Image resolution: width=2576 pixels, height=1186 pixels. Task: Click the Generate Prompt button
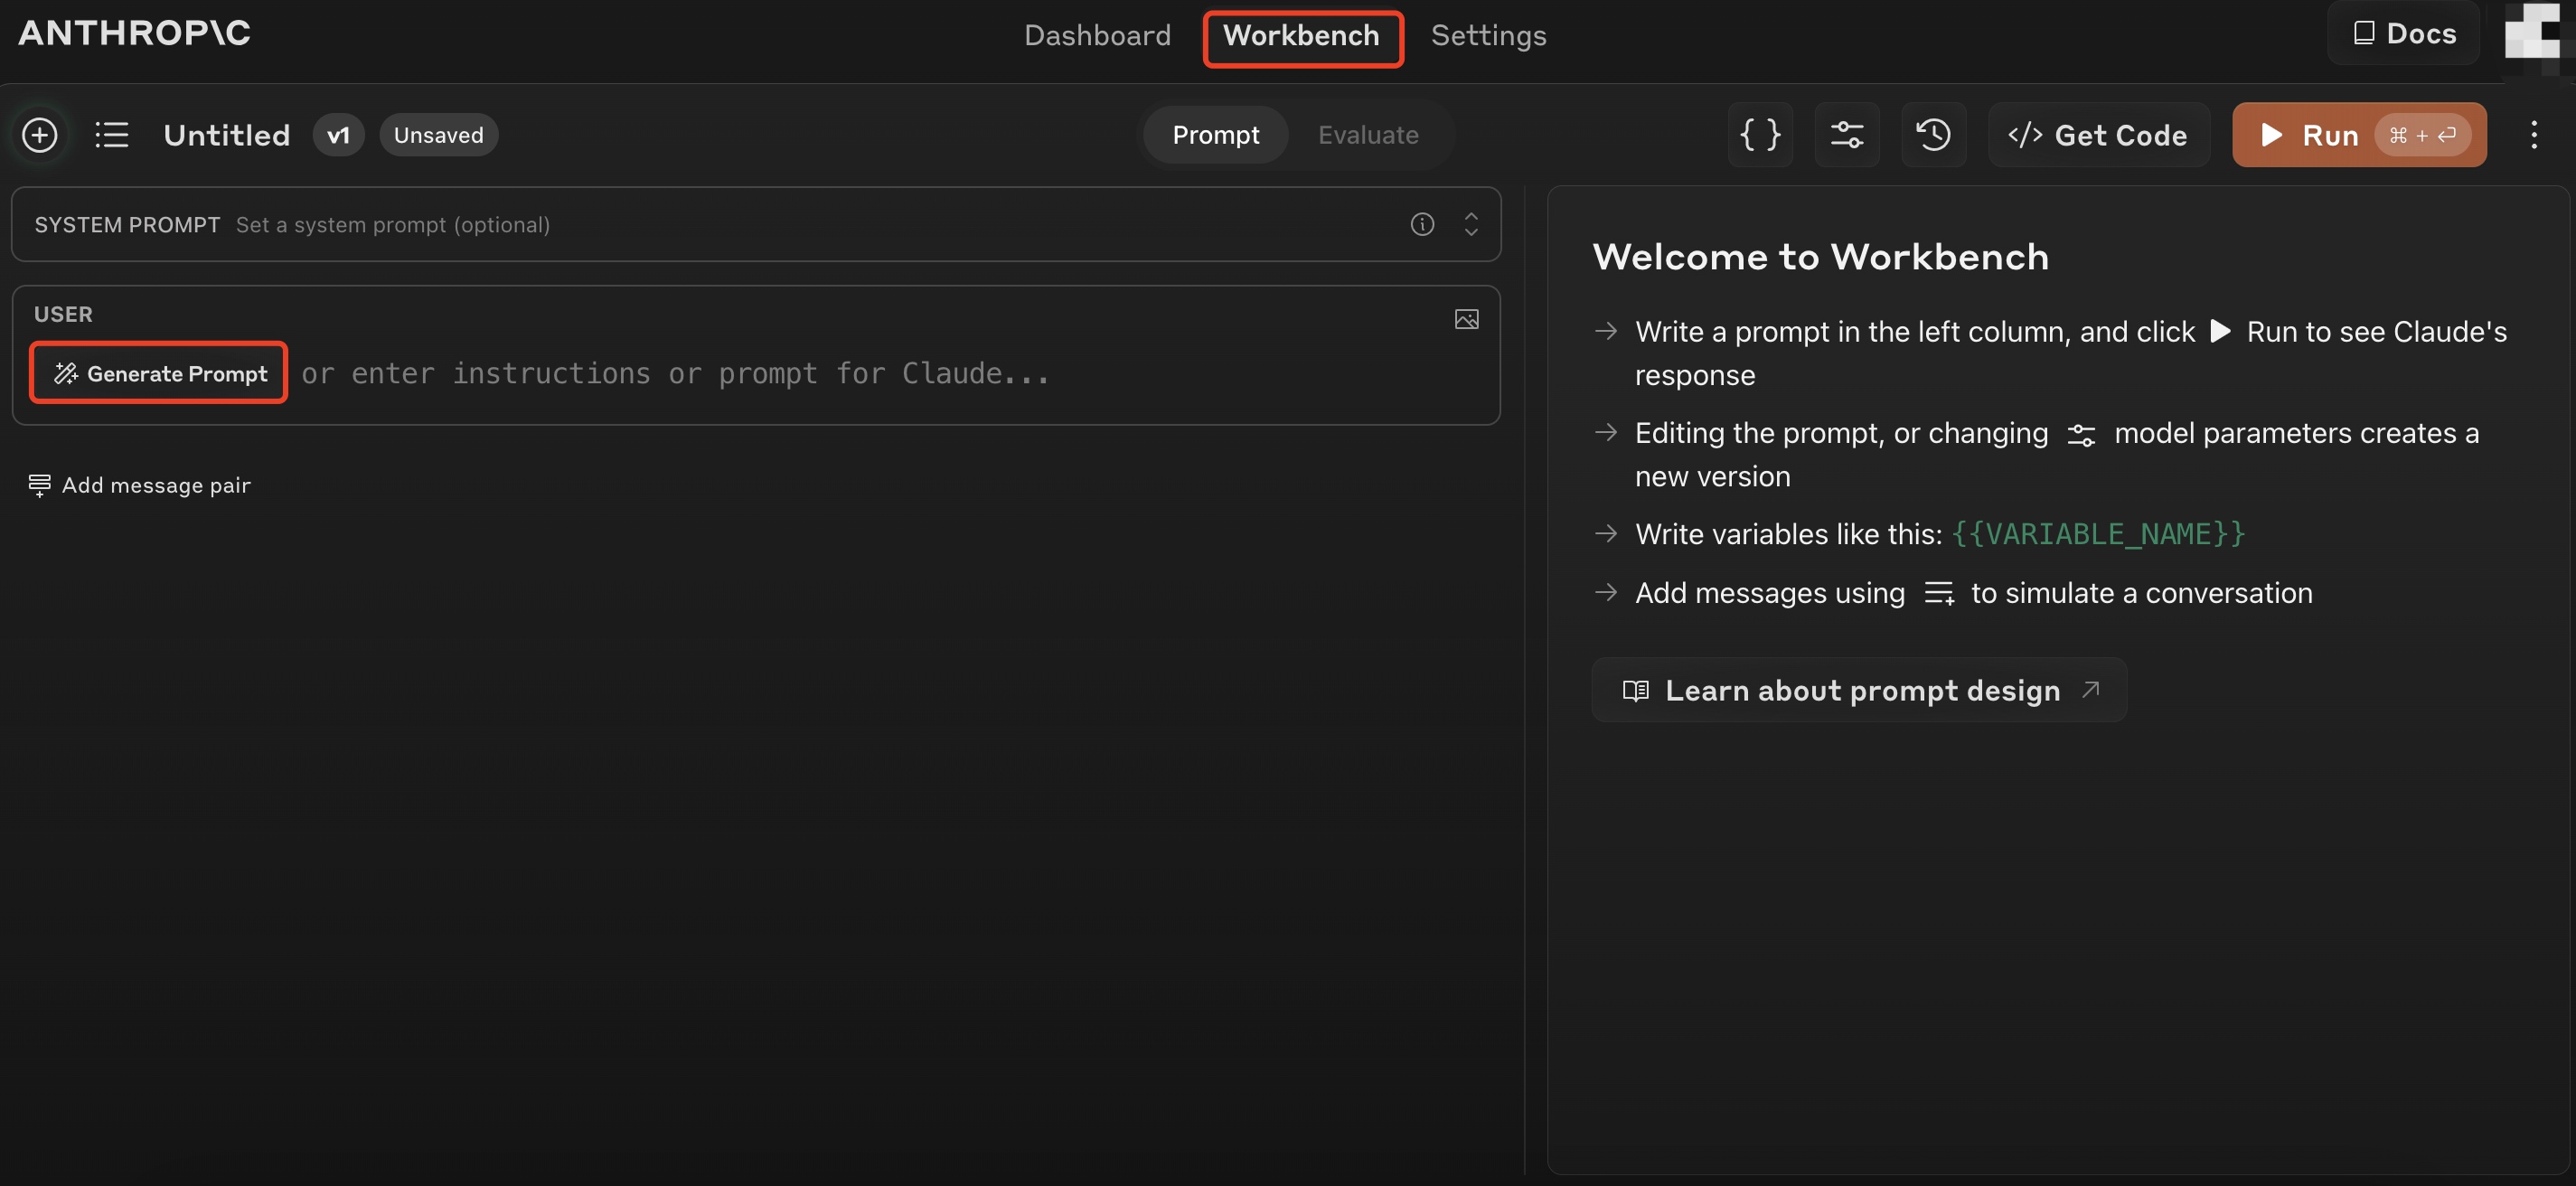click(x=159, y=373)
